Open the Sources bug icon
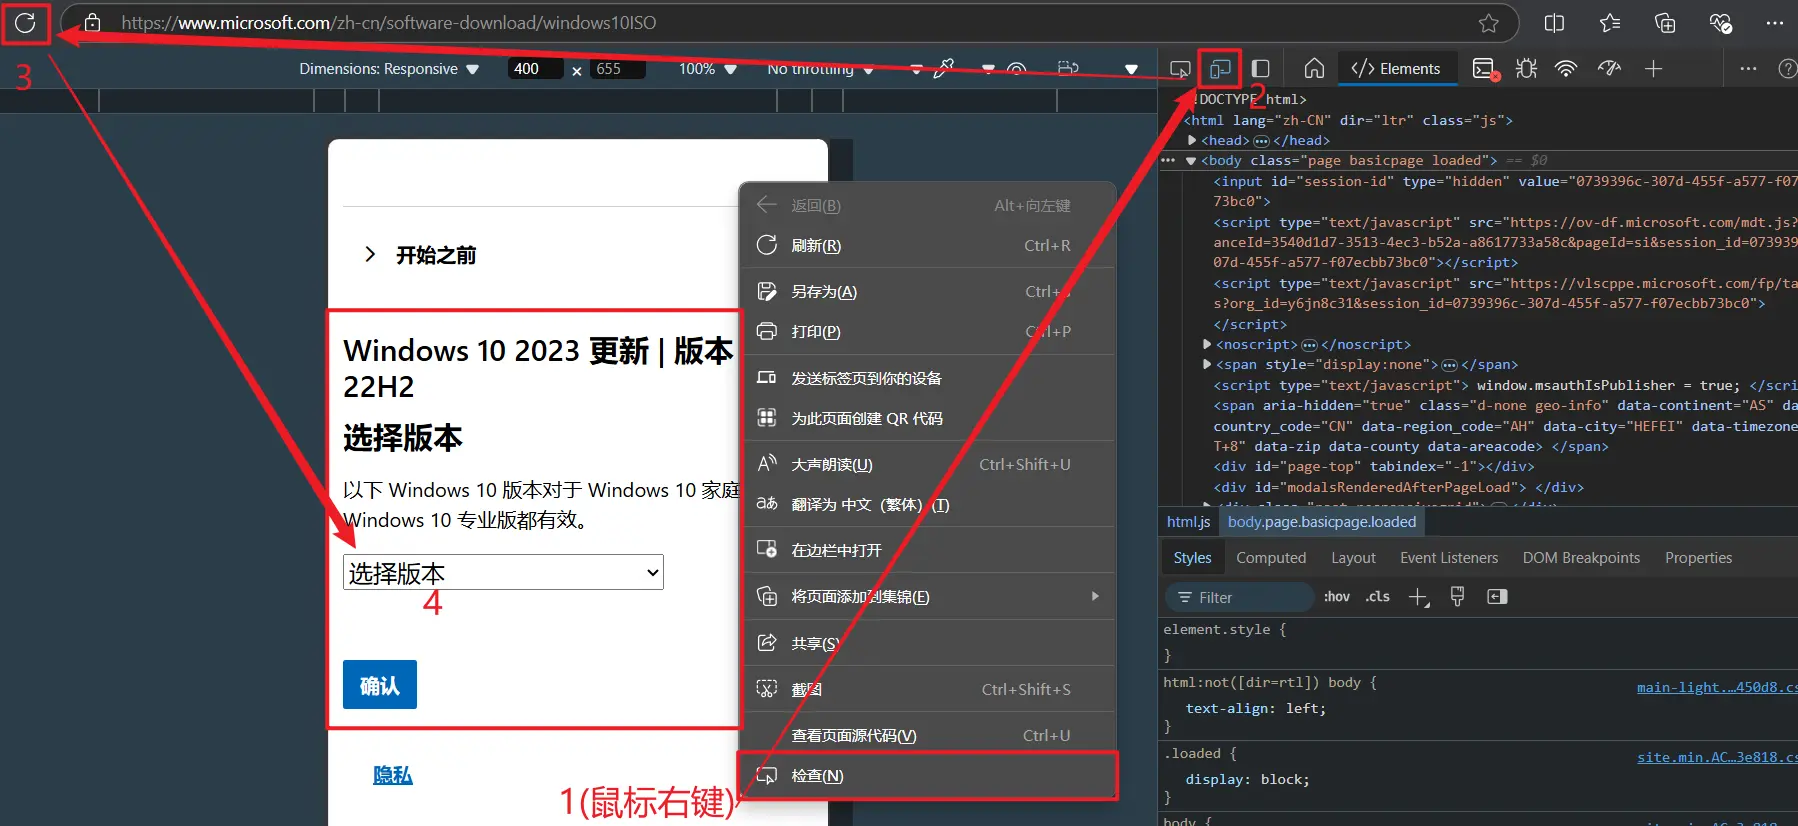The width and height of the screenshot is (1798, 826). click(x=1526, y=68)
